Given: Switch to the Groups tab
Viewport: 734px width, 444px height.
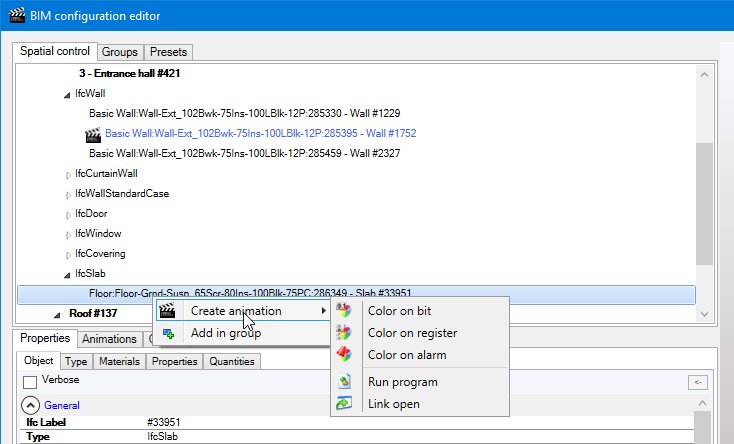Looking at the screenshot, I should click(x=120, y=51).
